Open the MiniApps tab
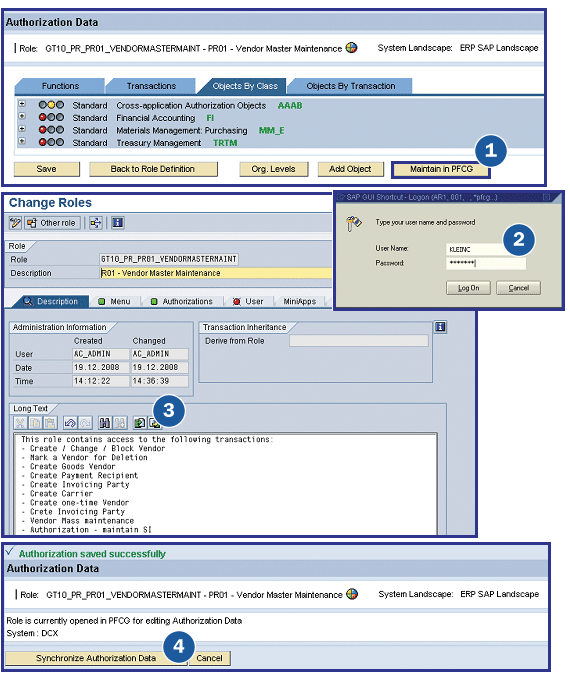Viewport: 570px width, 678px height. coord(300,301)
